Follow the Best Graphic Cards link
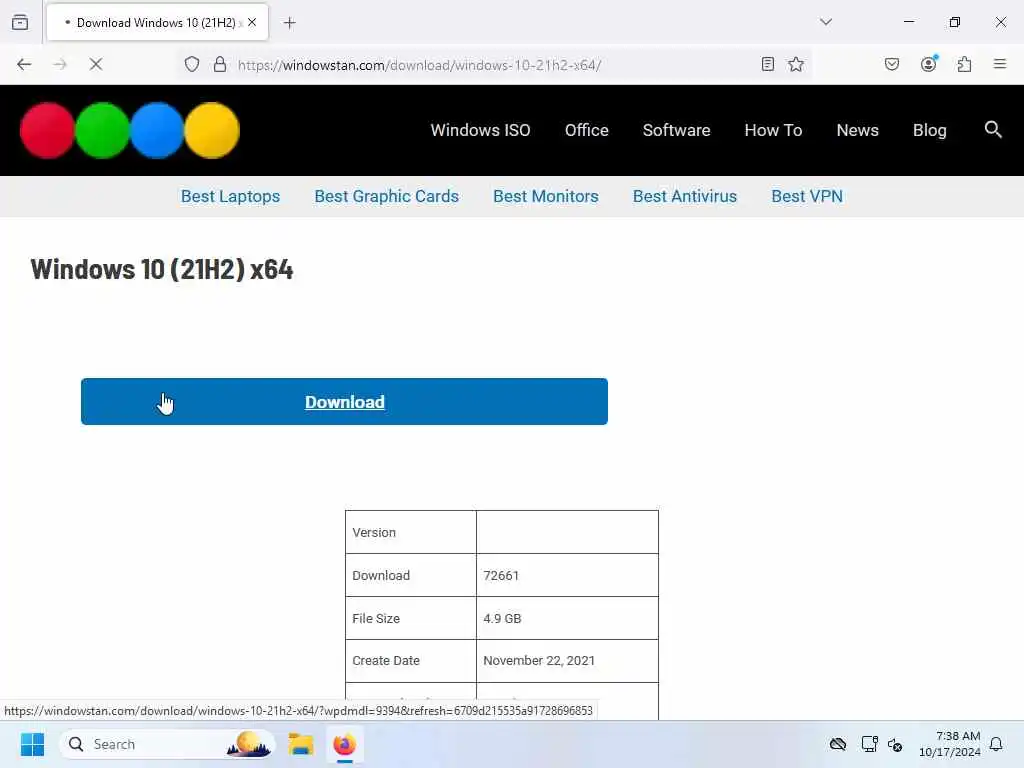This screenshot has height=768, width=1024. (387, 196)
